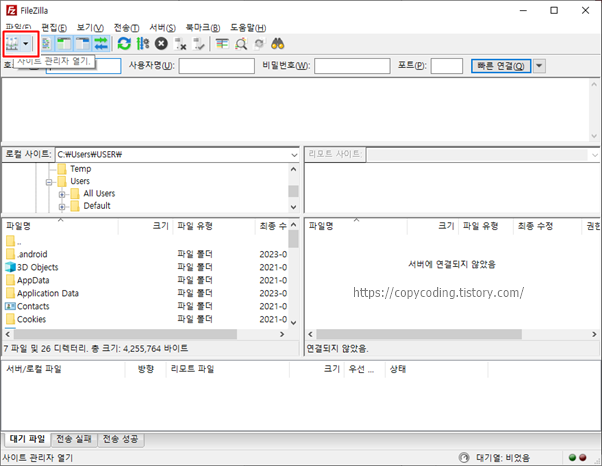Click the speed limits status bar icon
Screen dimensions: 602x466
pos(464,458)
